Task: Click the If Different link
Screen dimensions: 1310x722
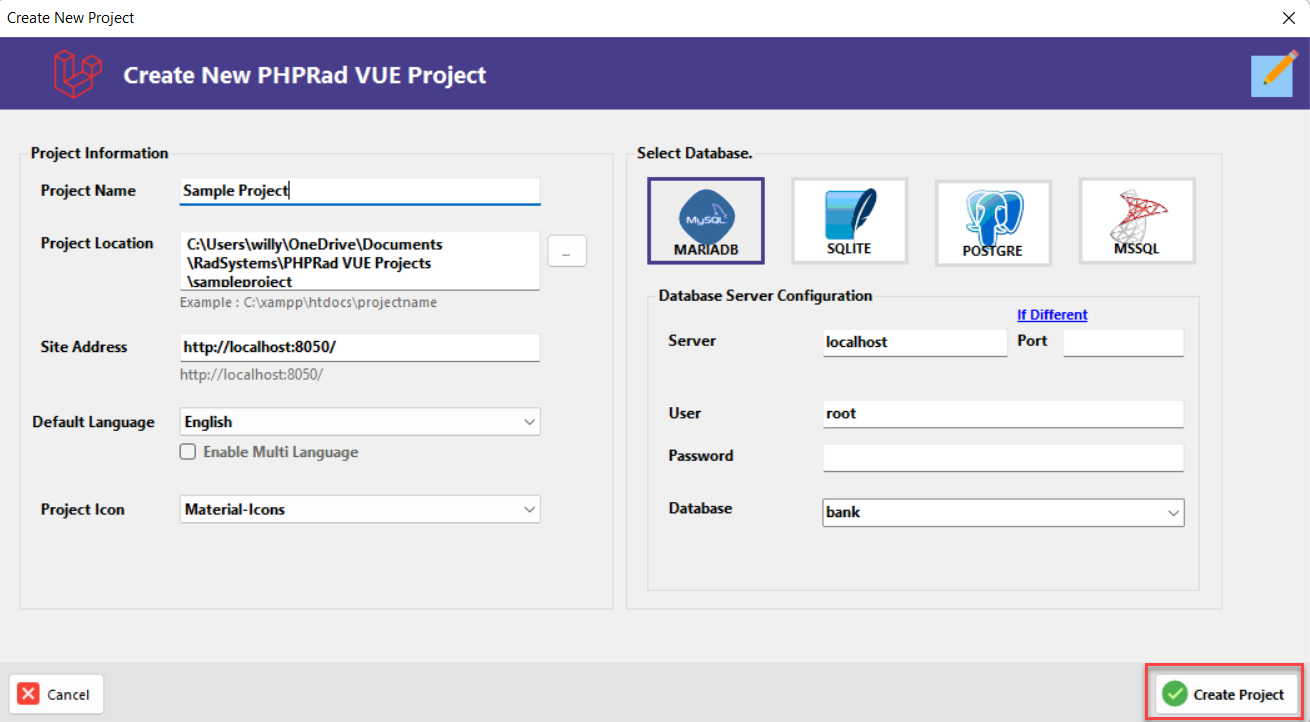Action: 1052,314
